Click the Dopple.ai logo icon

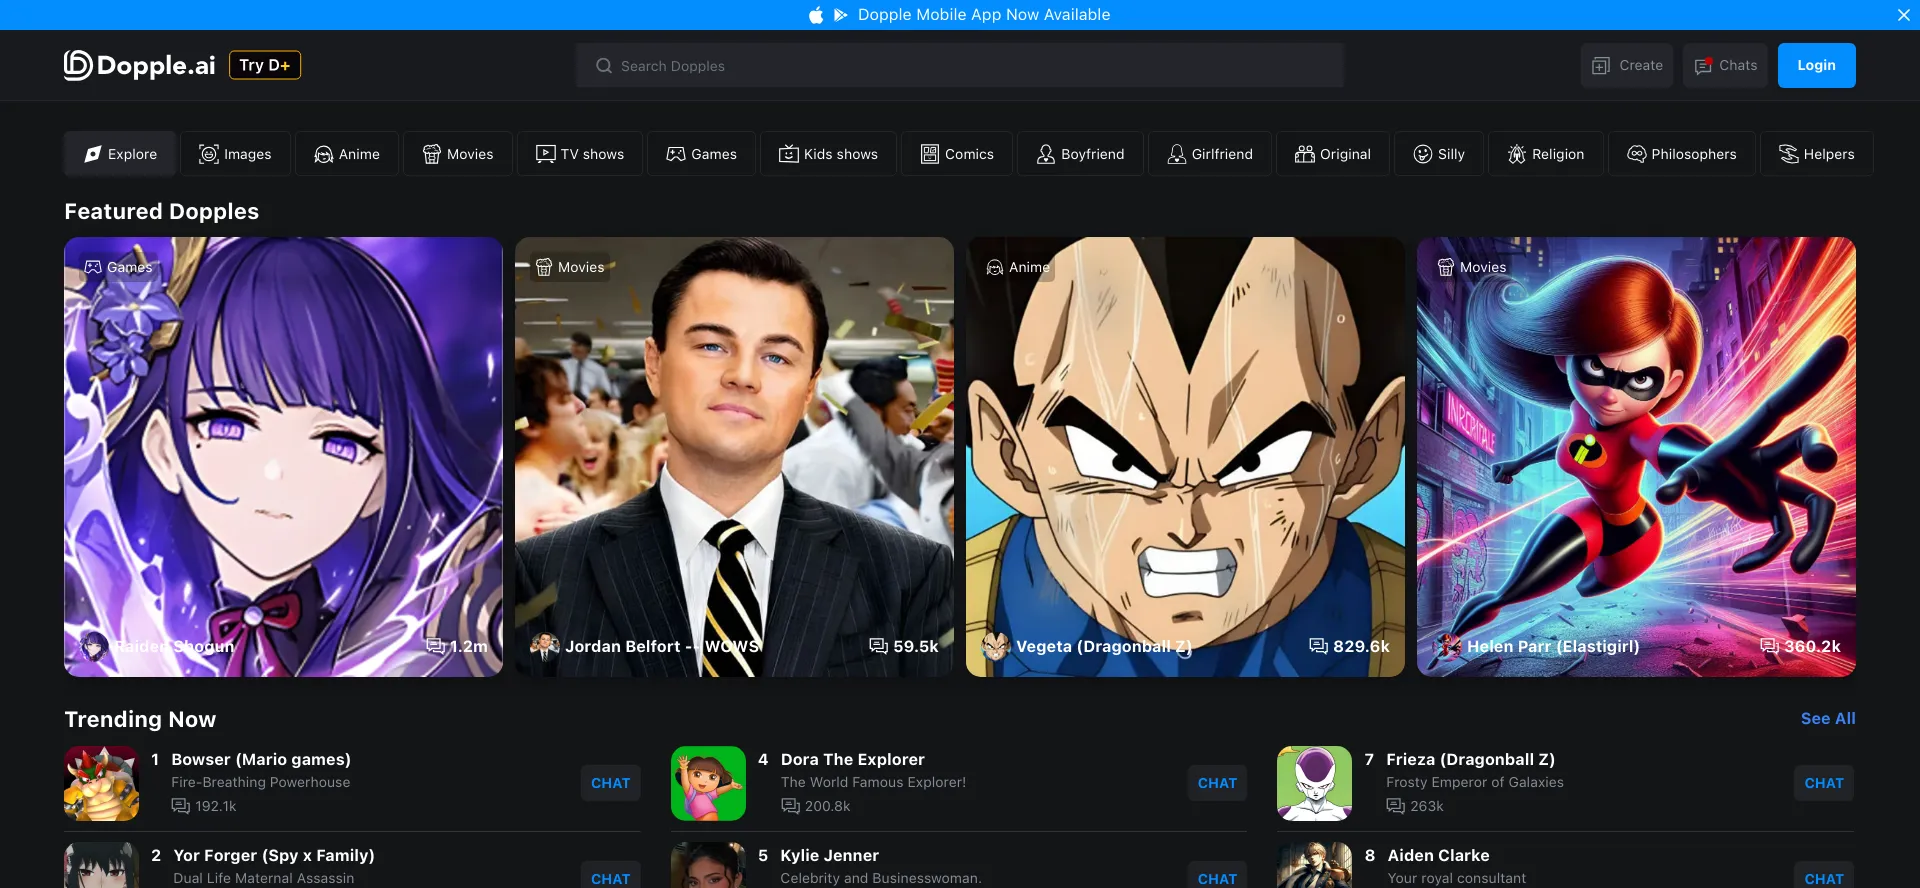point(78,65)
